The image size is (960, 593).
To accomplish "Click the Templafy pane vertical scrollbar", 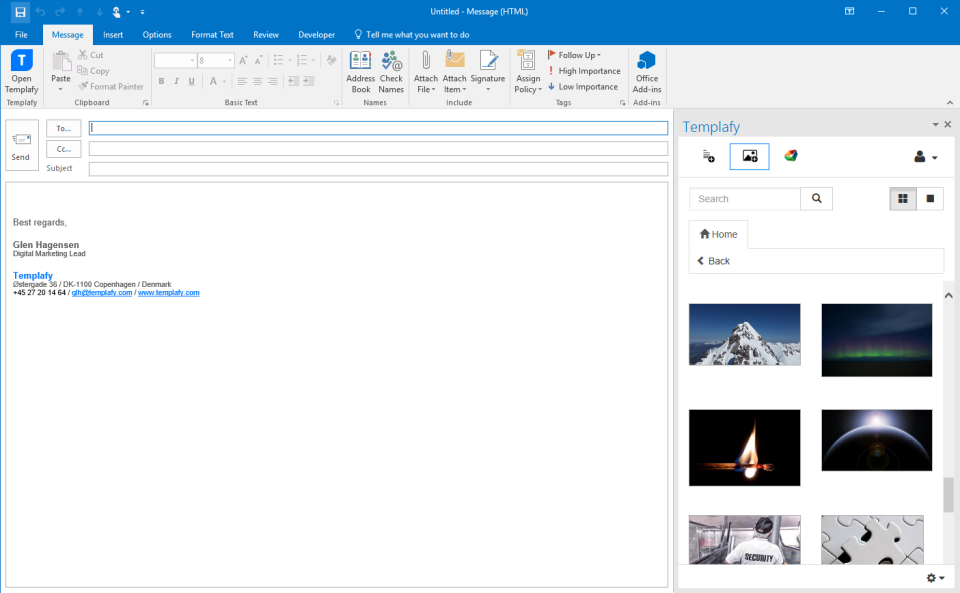I will pos(949,494).
